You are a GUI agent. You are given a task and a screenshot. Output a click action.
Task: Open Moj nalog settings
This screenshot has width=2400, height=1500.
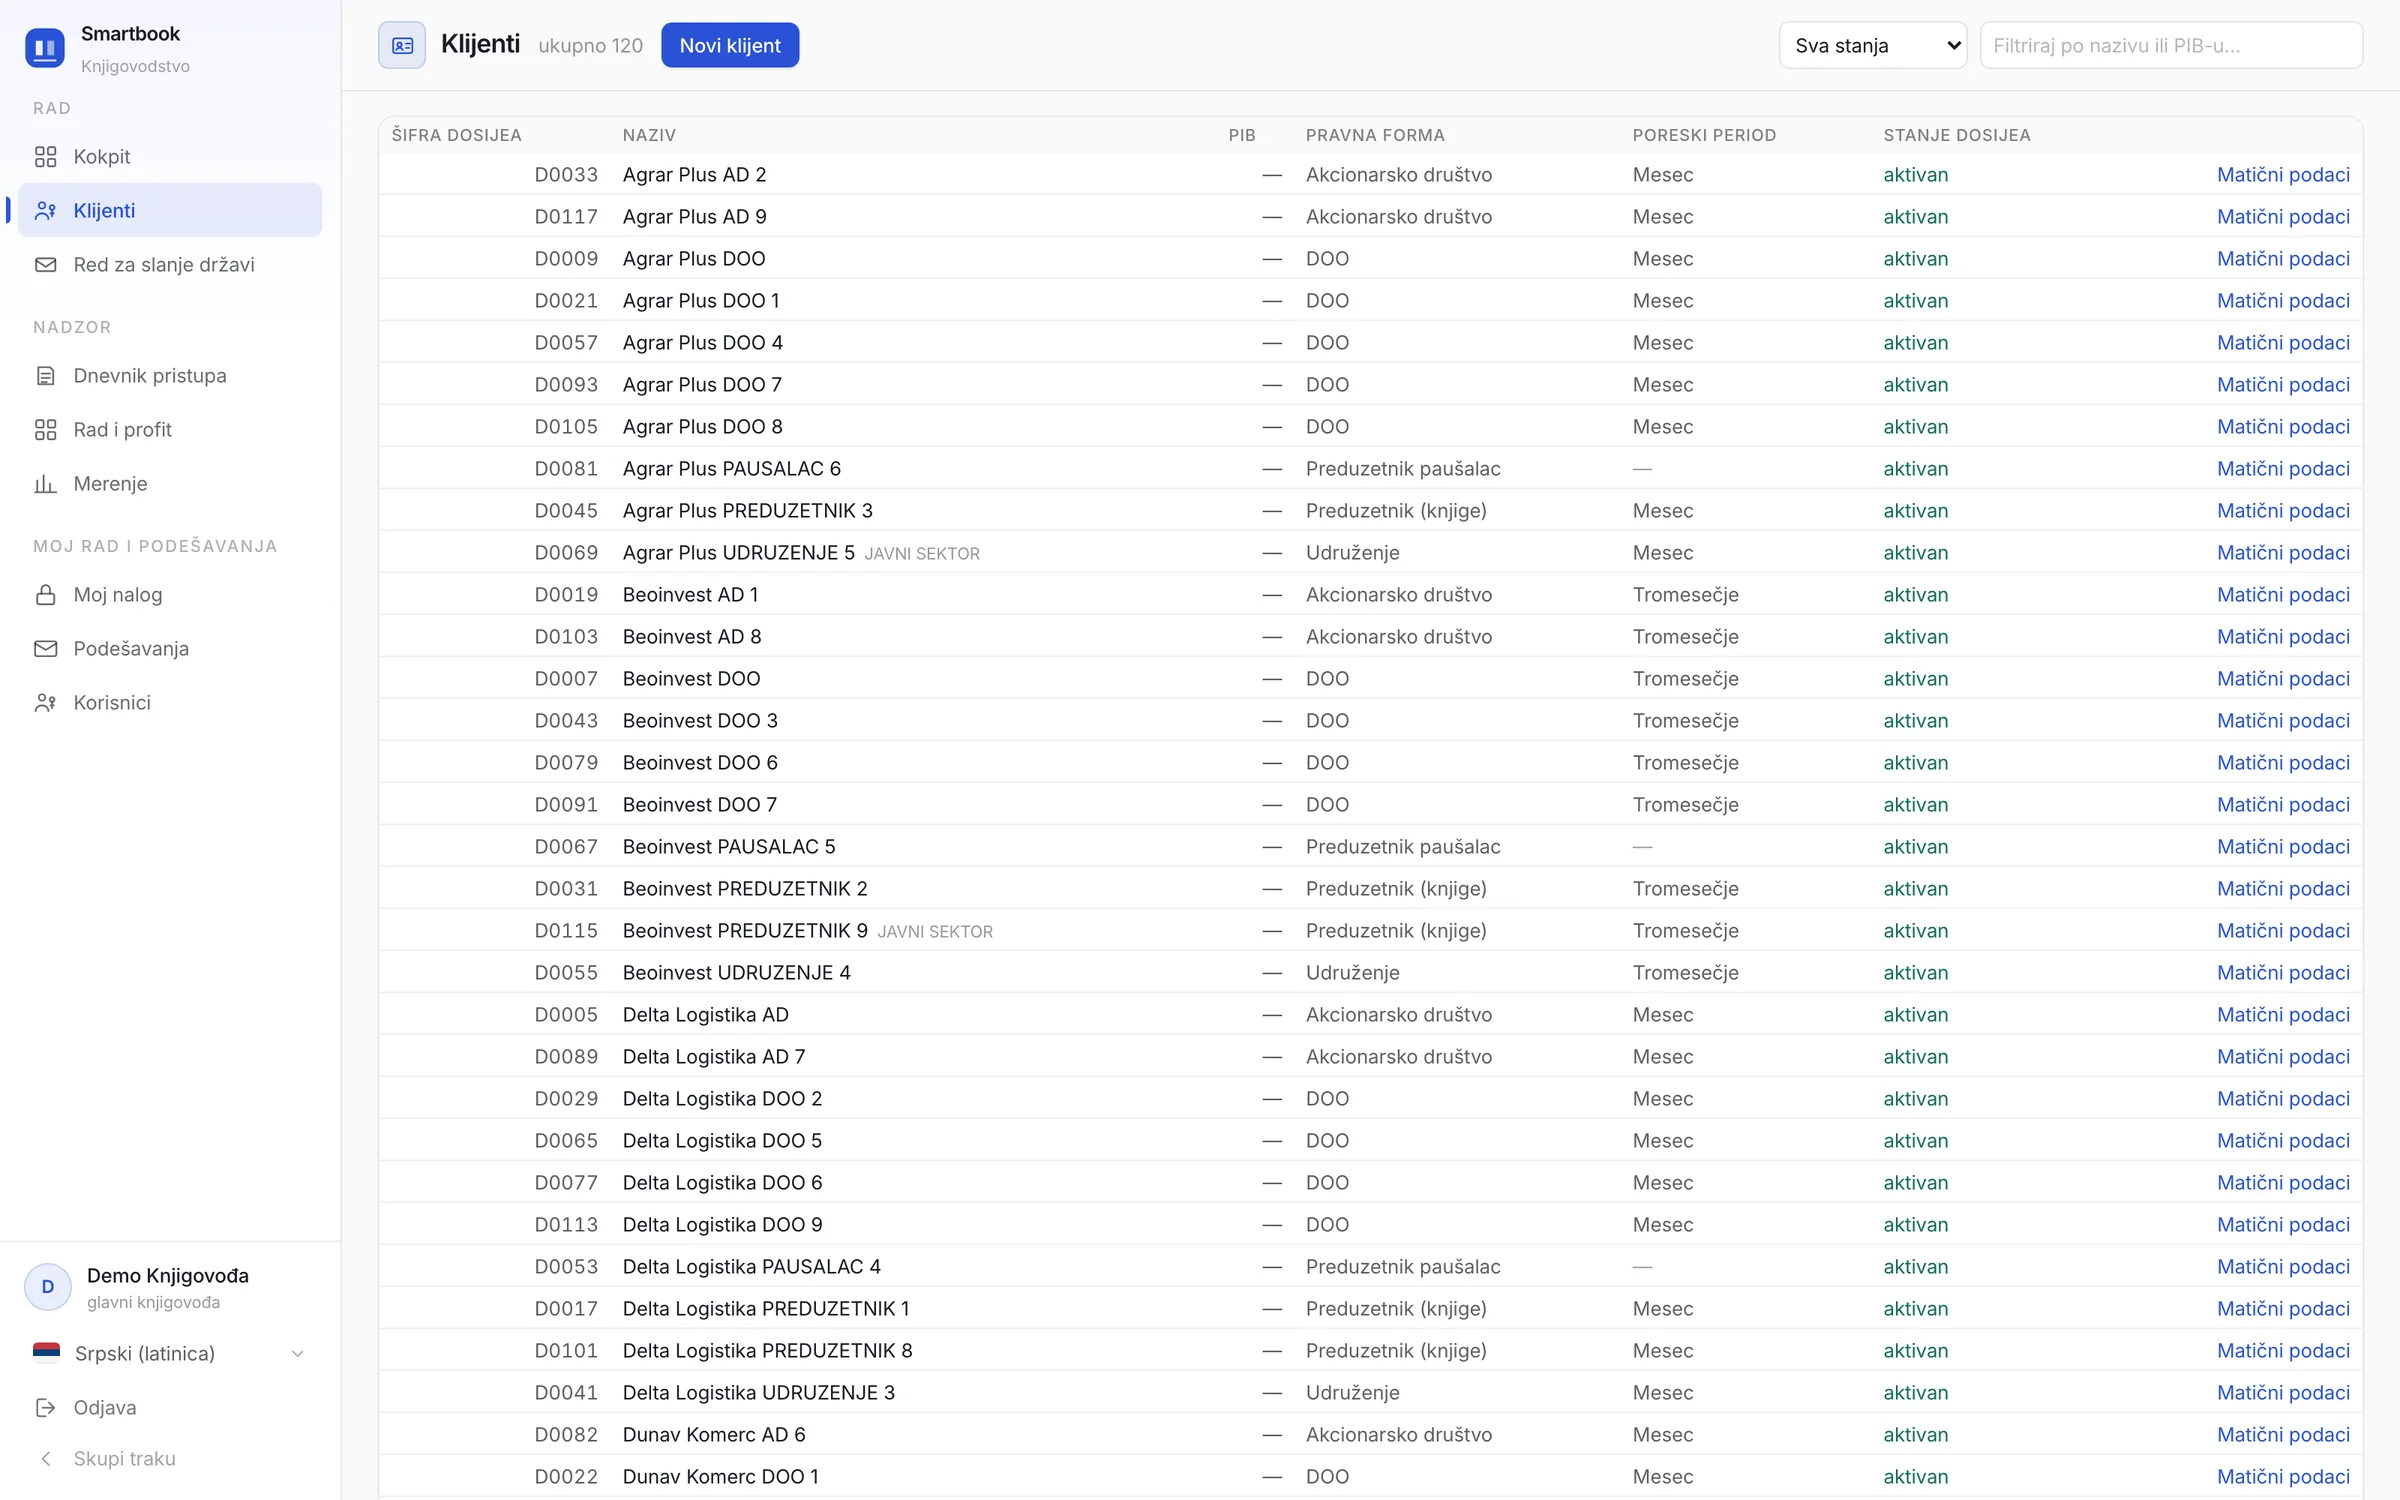(x=170, y=595)
